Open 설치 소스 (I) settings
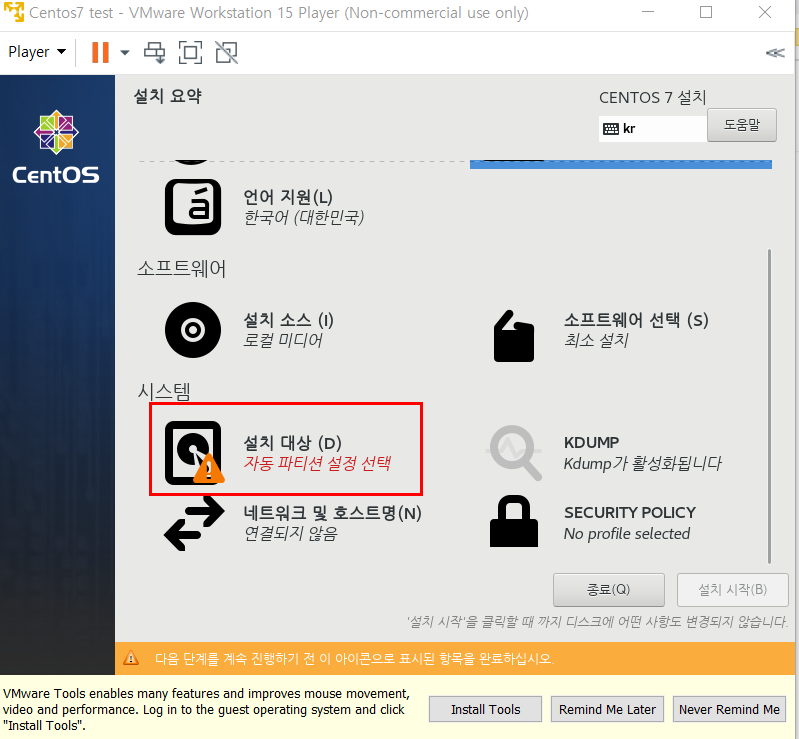The image size is (799, 739). [x=288, y=320]
